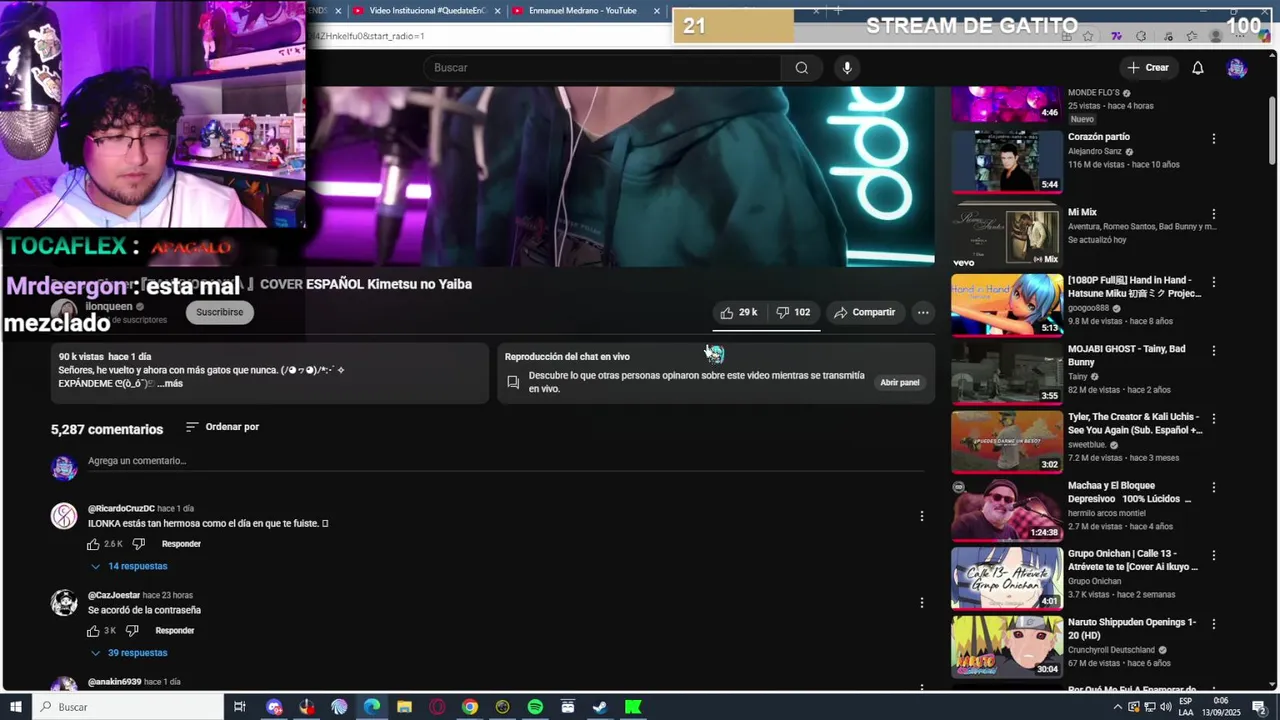Open options for Machaa y El Bloqueo Depresivo

[x=1214, y=488]
